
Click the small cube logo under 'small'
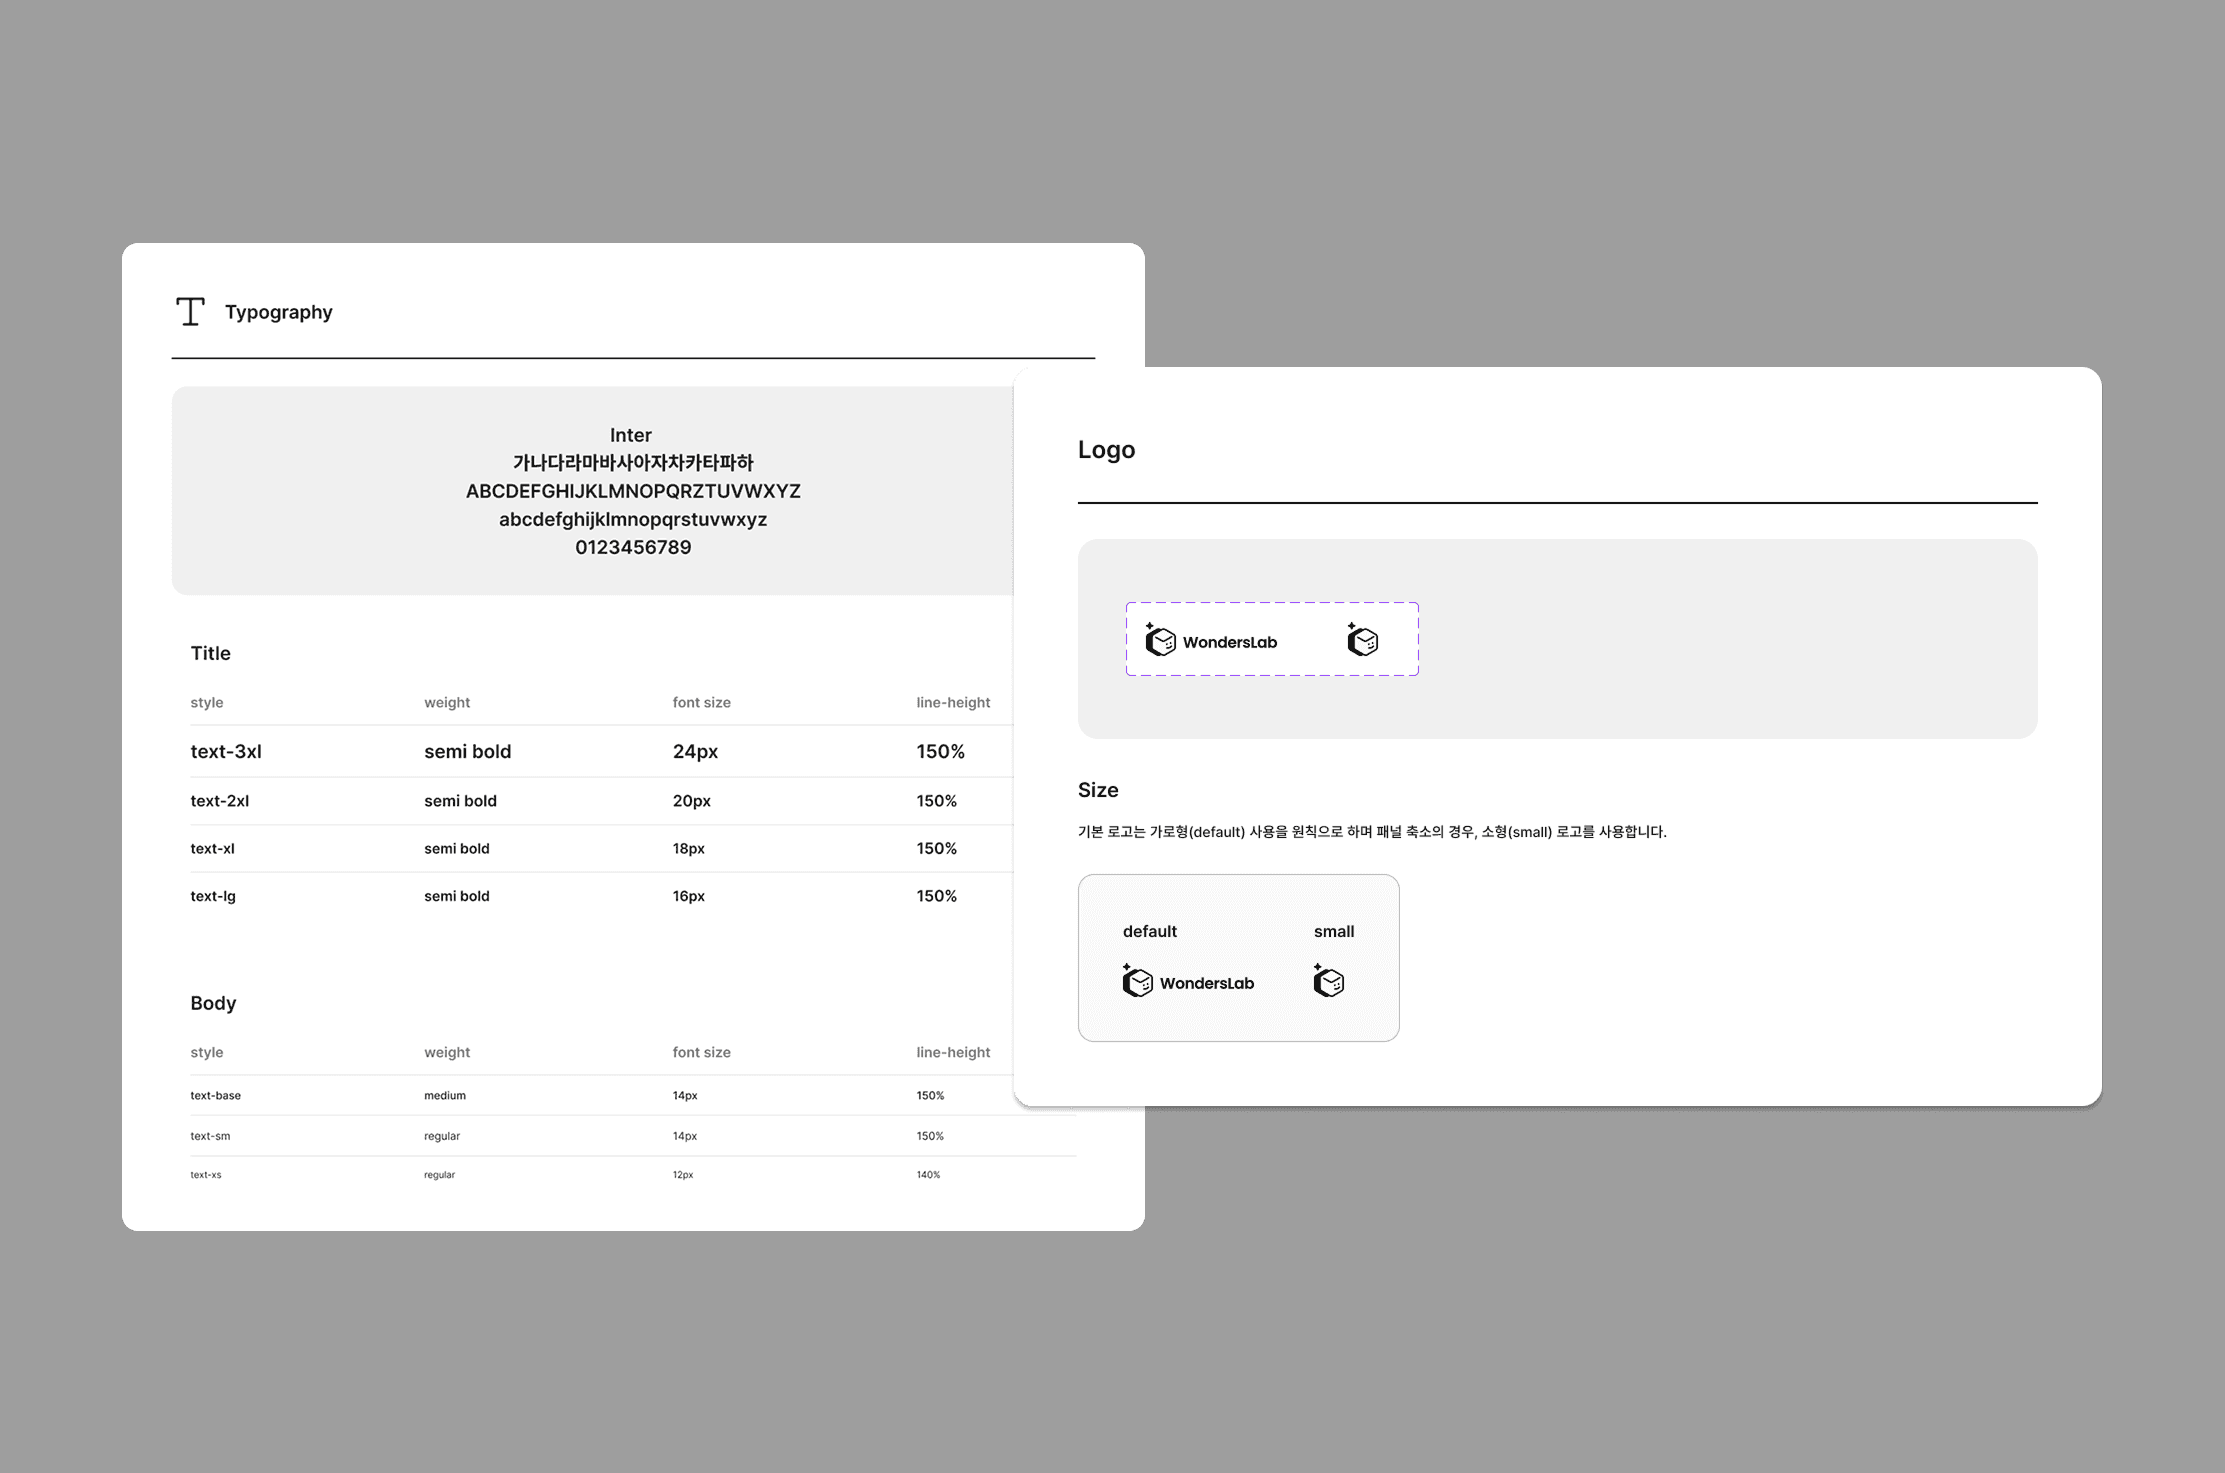click(1328, 981)
